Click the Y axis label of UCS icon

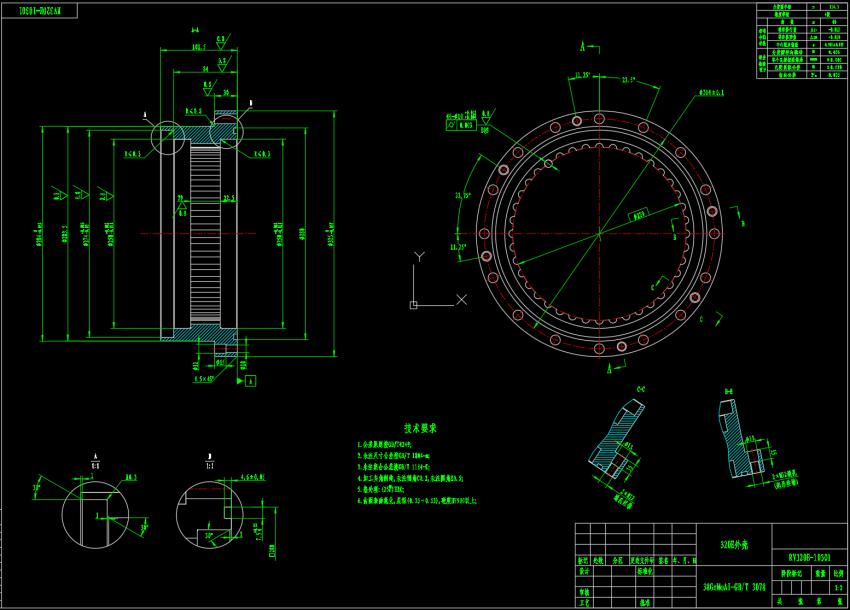tap(419, 256)
